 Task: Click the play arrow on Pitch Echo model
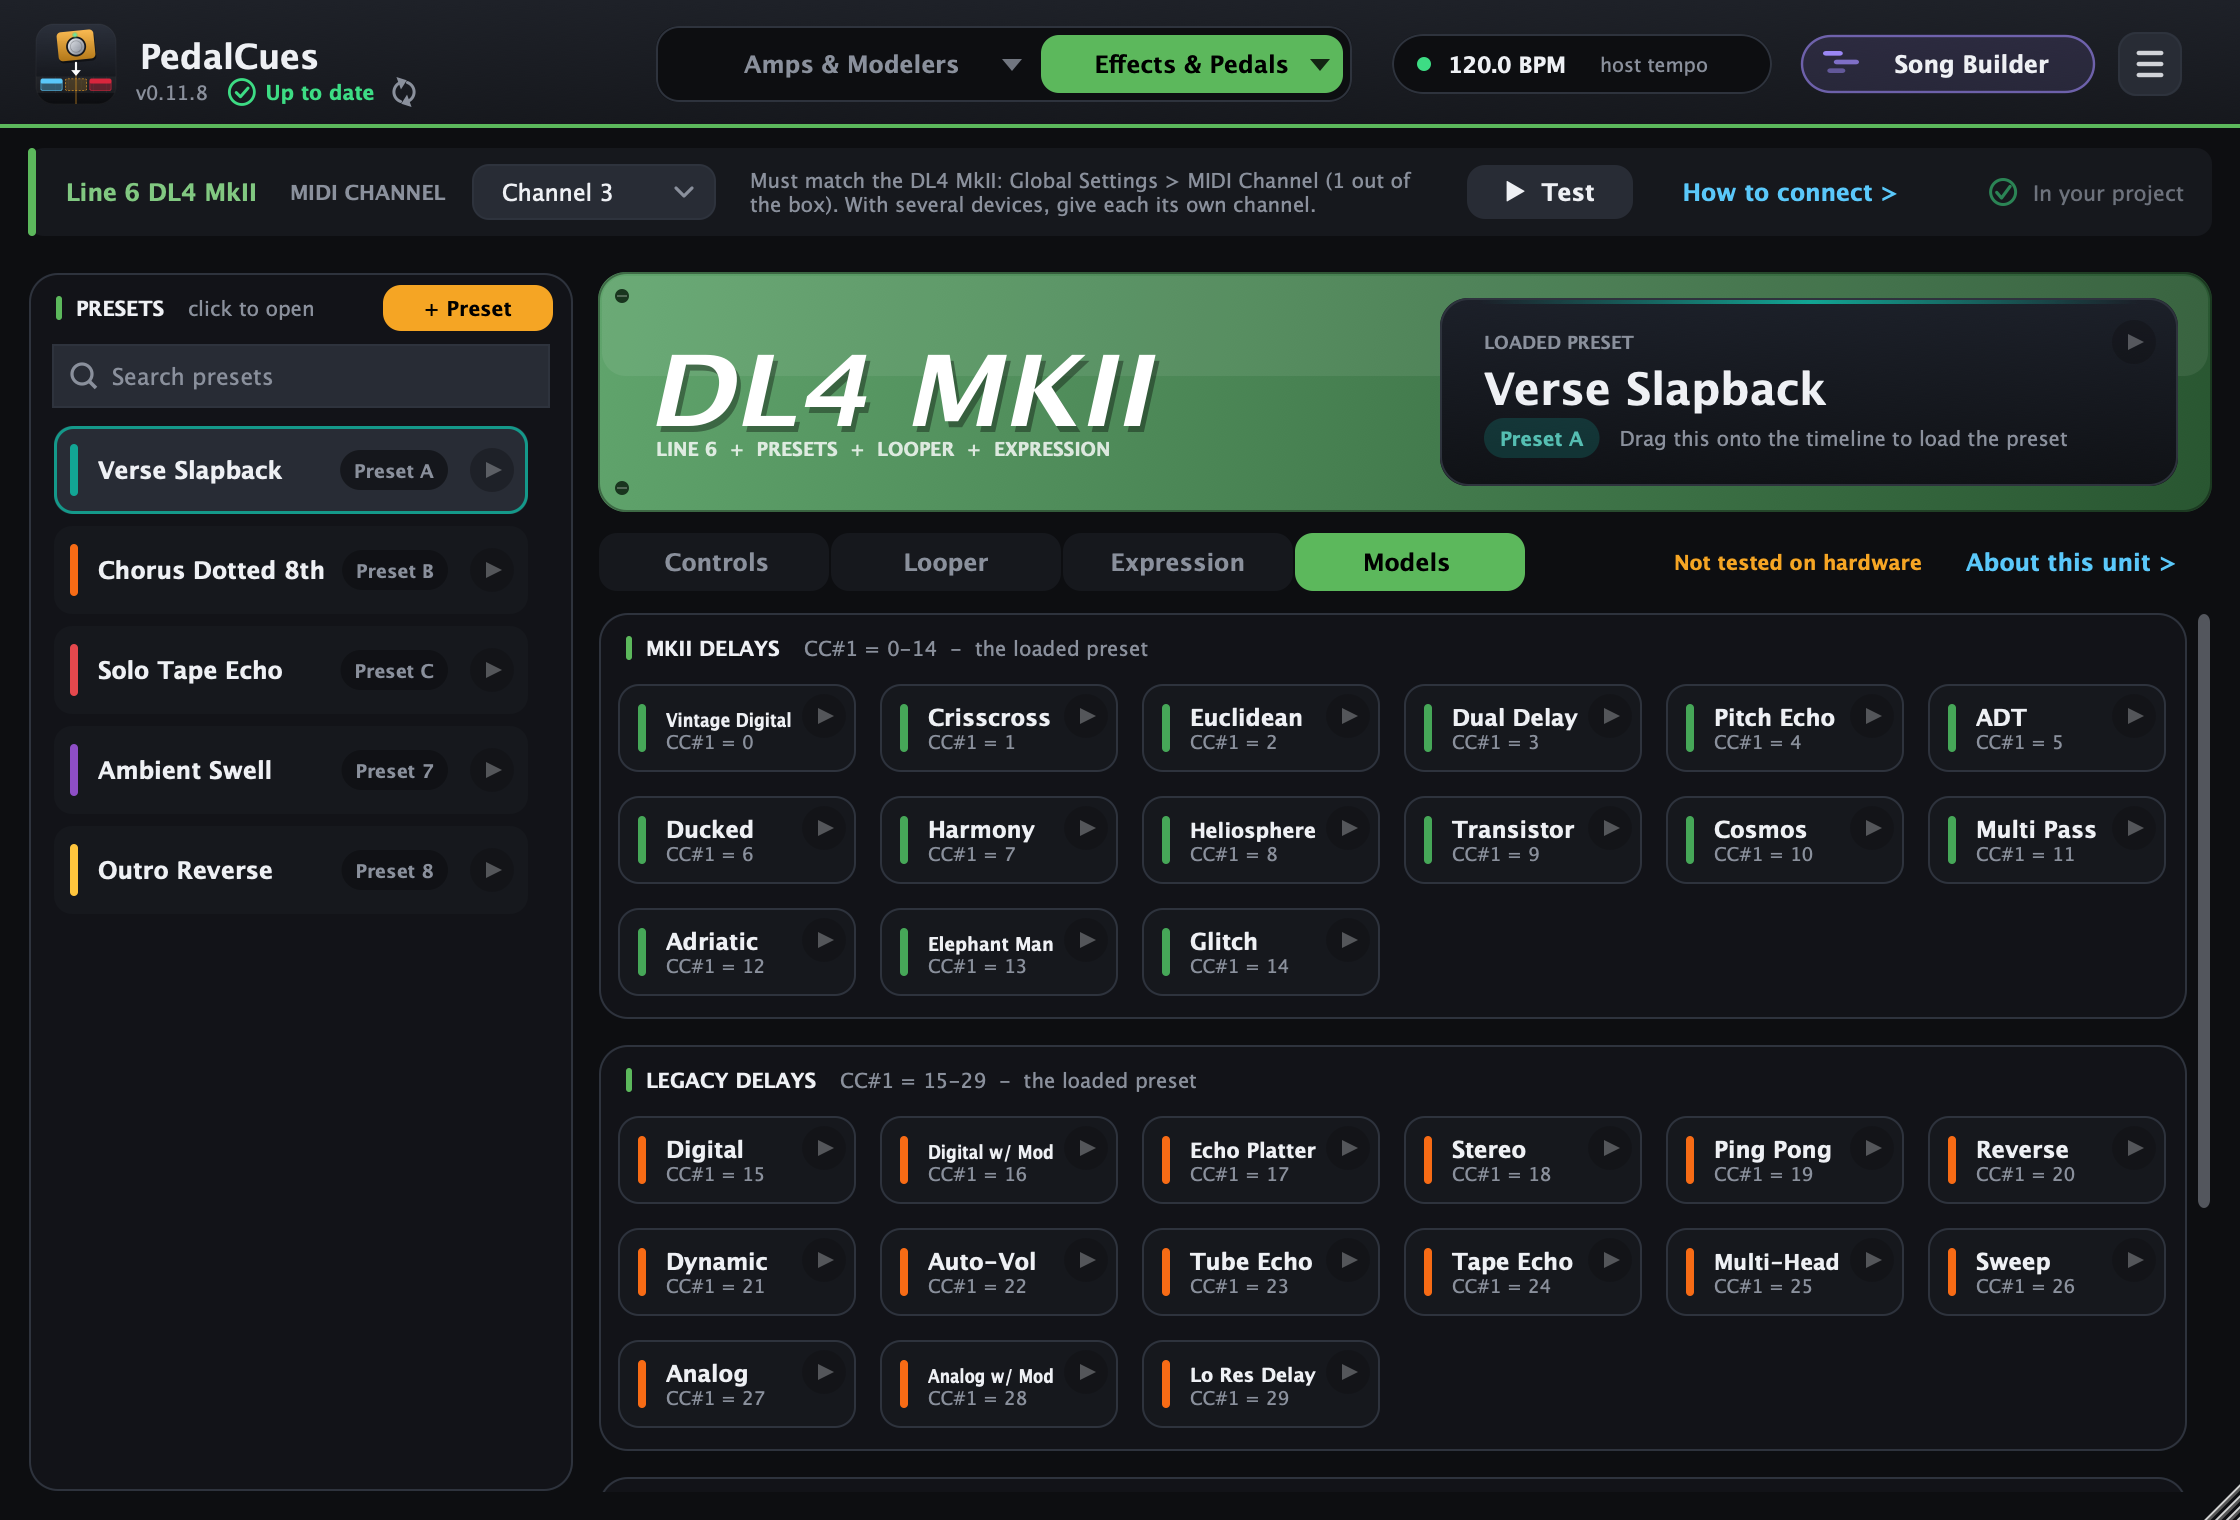pos(1873,716)
